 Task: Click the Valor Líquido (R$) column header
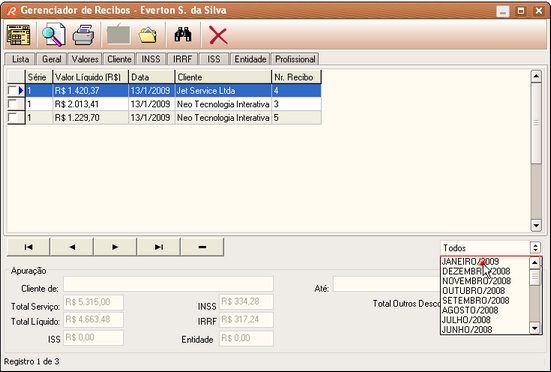91,77
